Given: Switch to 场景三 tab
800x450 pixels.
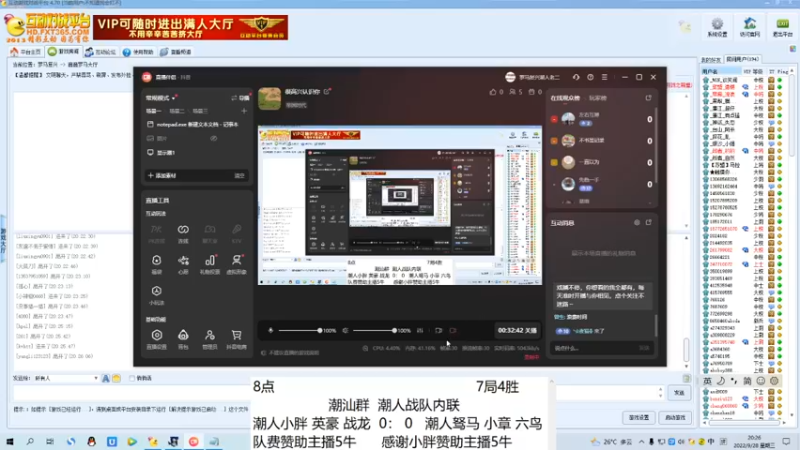Looking at the screenshot, I should click(200, 111).
